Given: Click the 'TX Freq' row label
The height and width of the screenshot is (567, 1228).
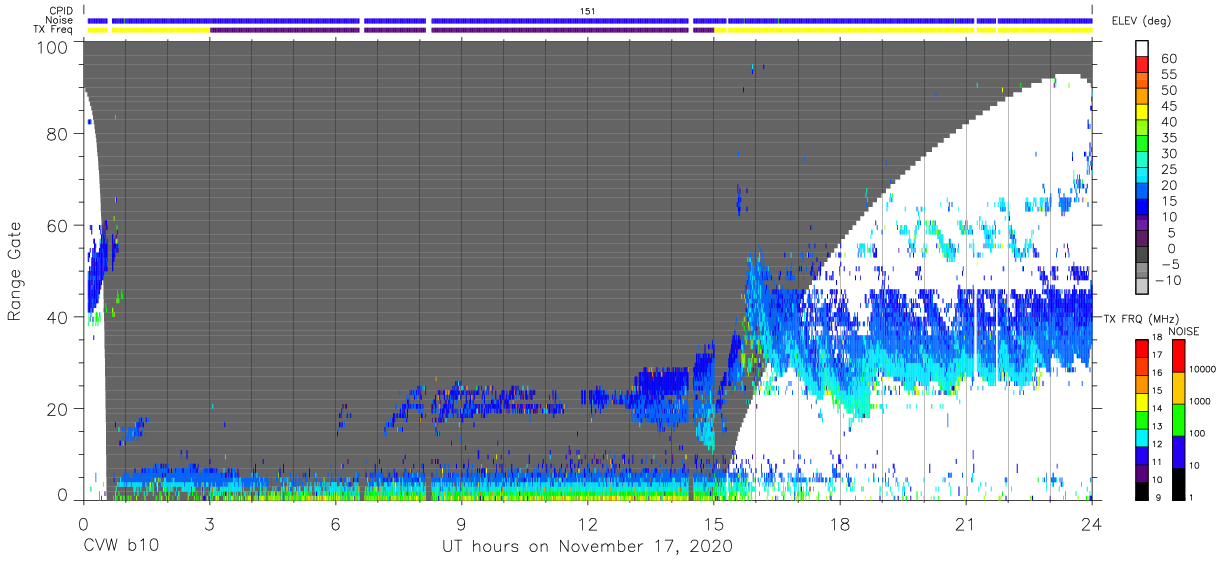Looking at the screenshot, I should click(54, 30).
